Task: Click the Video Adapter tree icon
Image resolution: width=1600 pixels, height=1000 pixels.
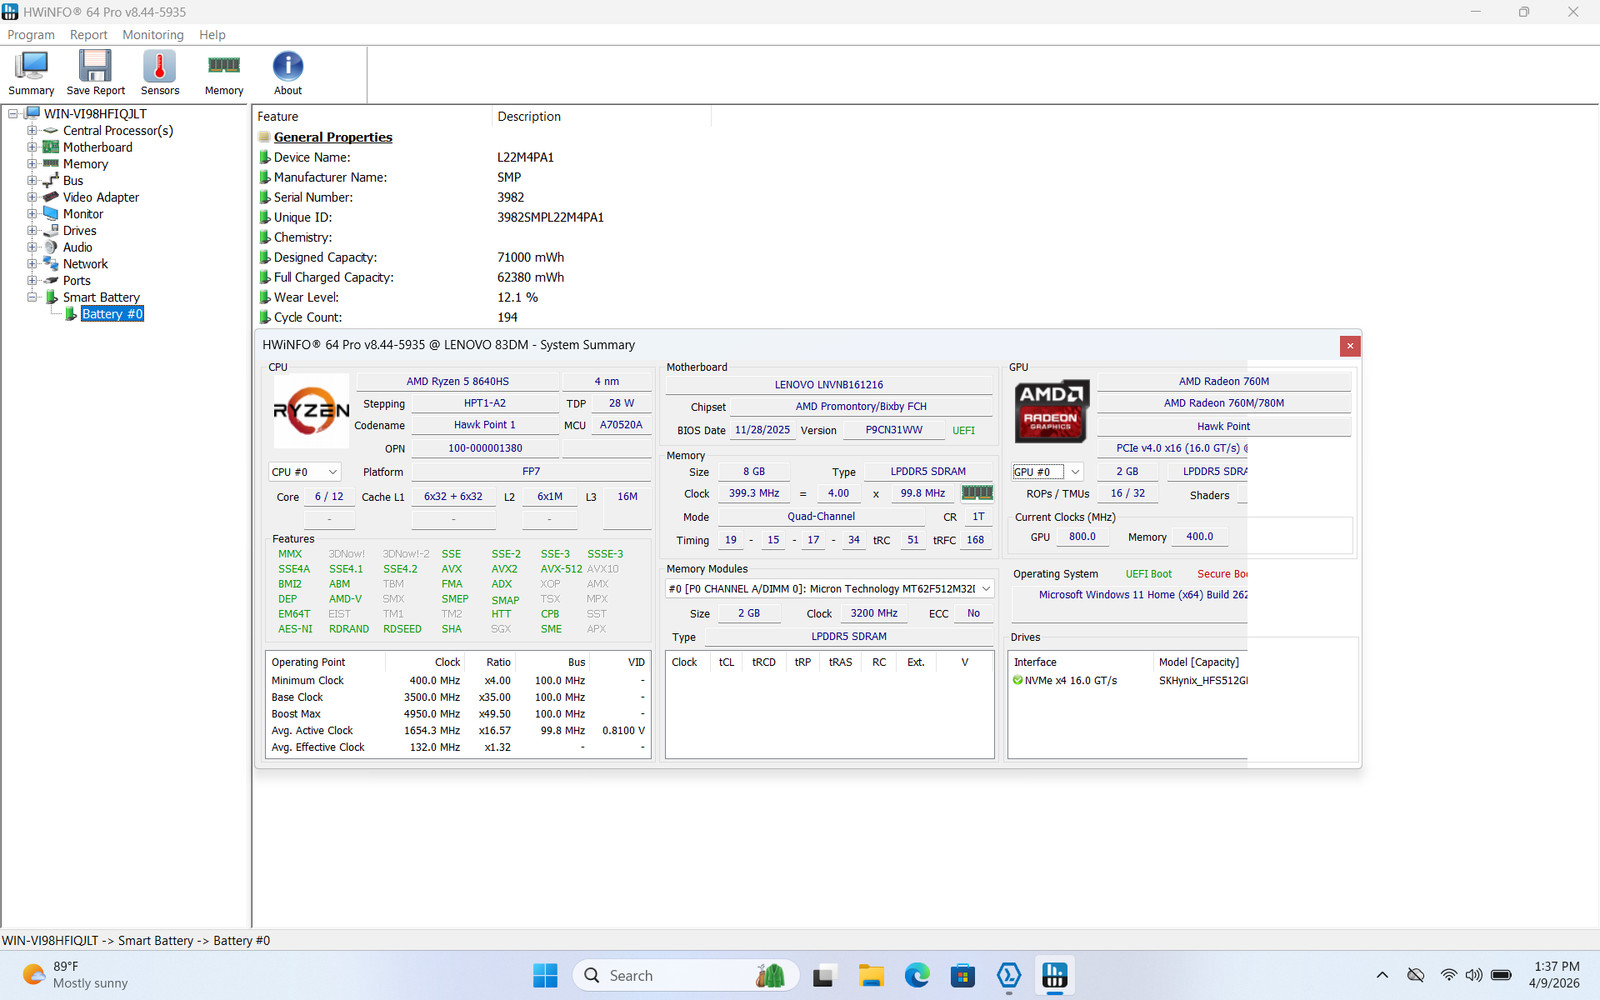Action: pyautogui.click(x=51, y=197)
